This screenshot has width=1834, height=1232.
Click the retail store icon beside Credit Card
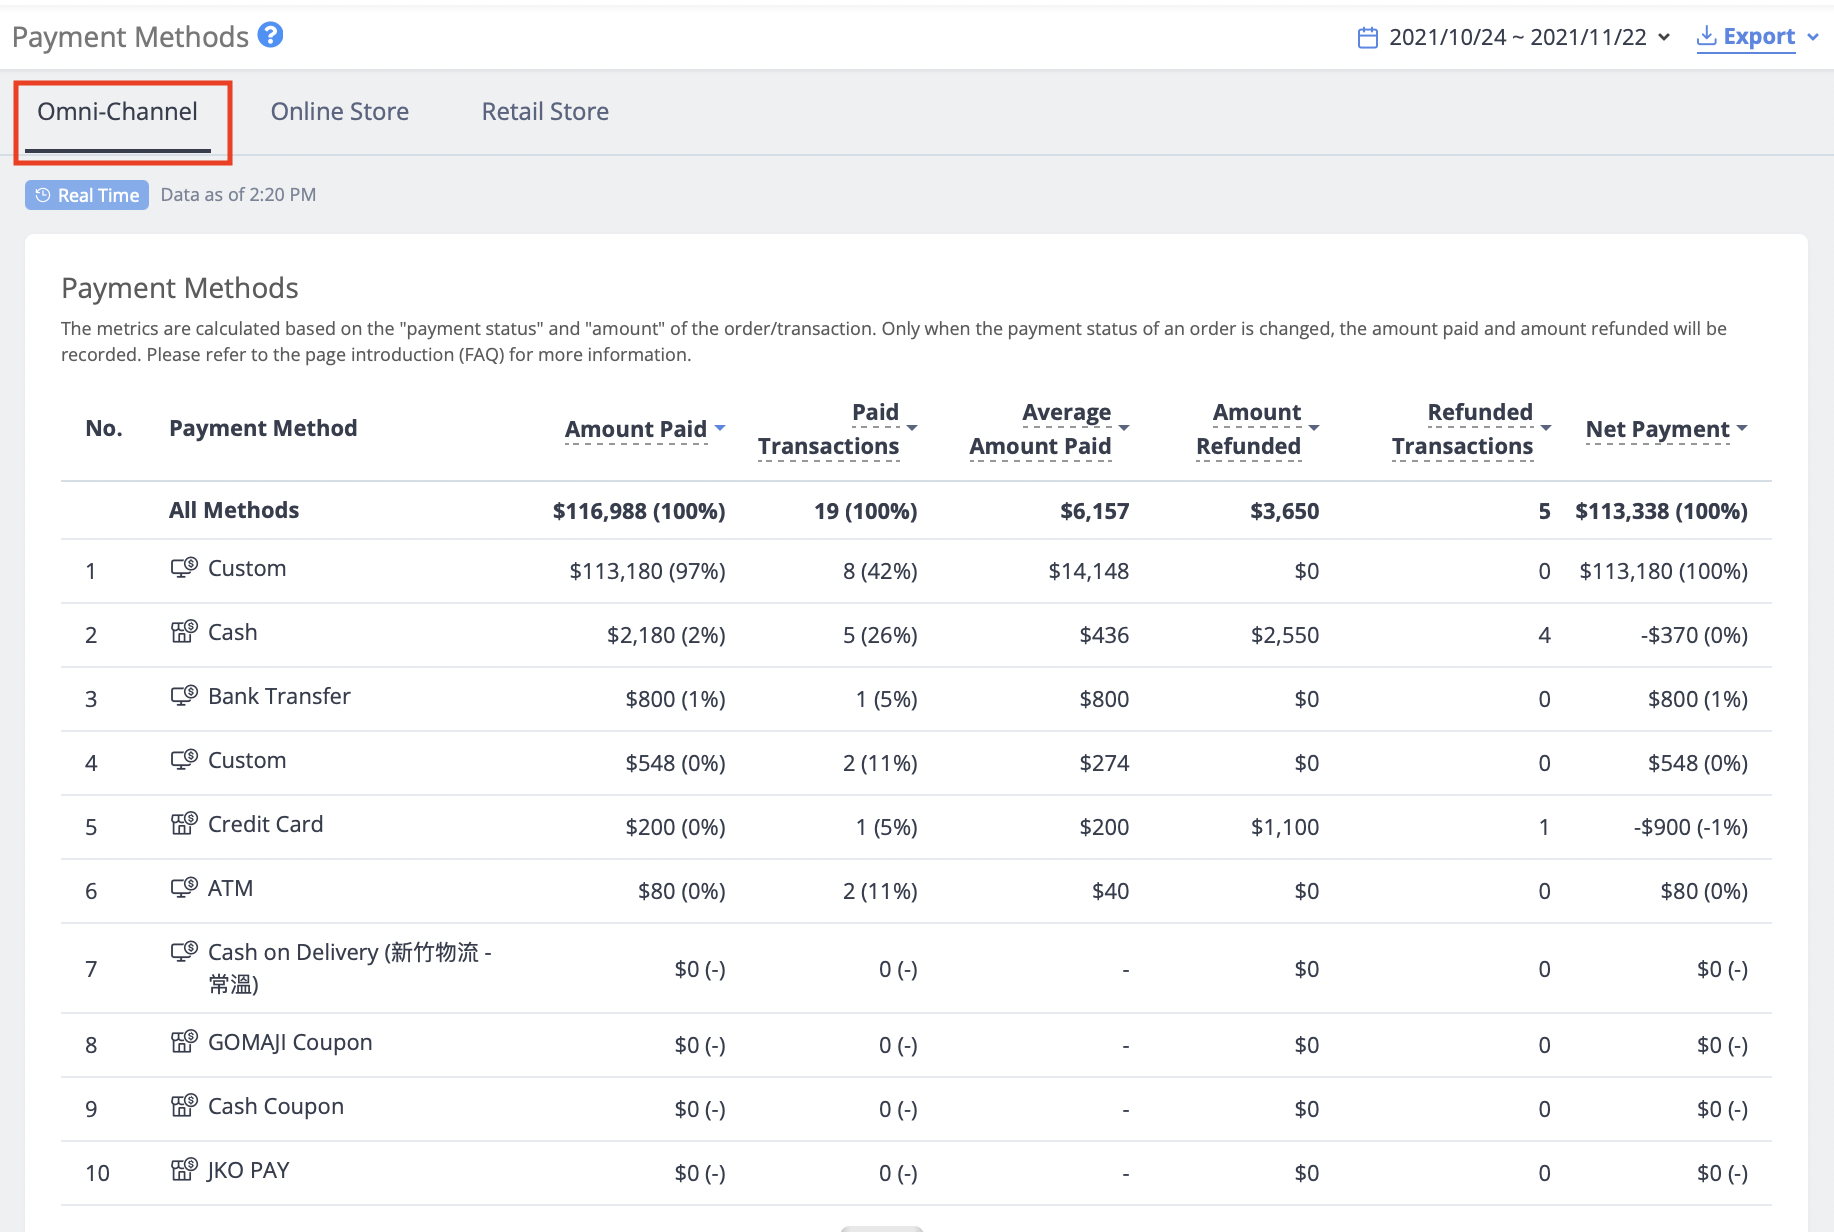click(x=184, y=824)
